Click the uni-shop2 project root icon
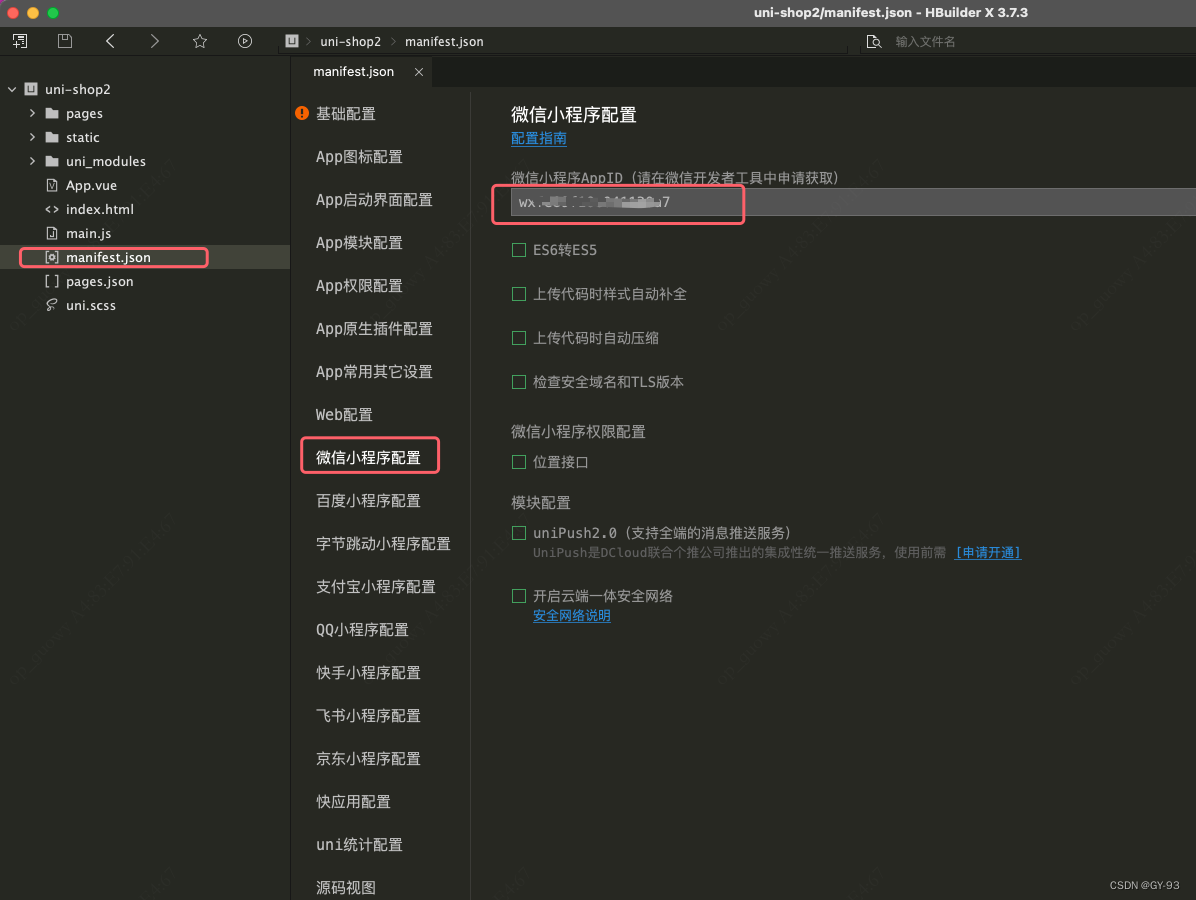Viewport: 1196px width, 900px height. pos(31,89)
